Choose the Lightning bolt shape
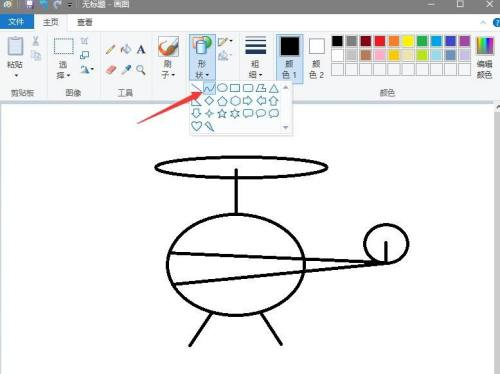 209,126
